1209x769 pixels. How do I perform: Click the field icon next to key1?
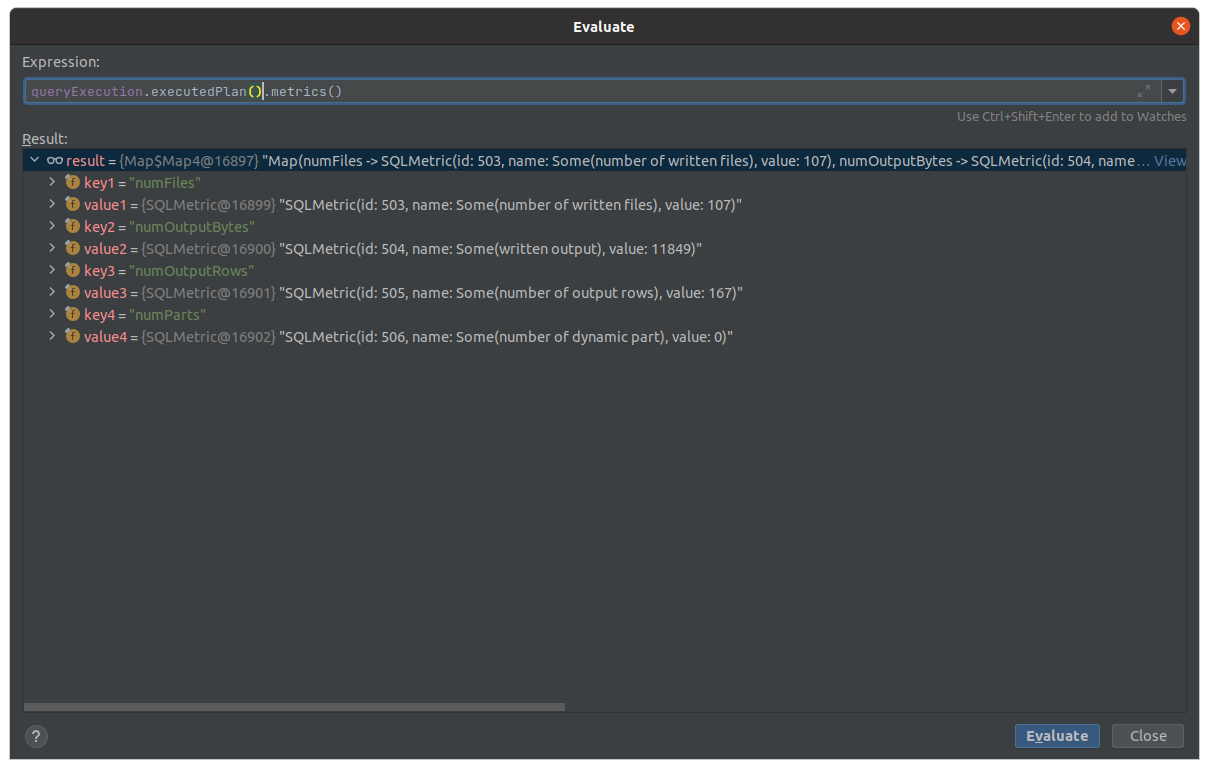[x=72, y=182]
